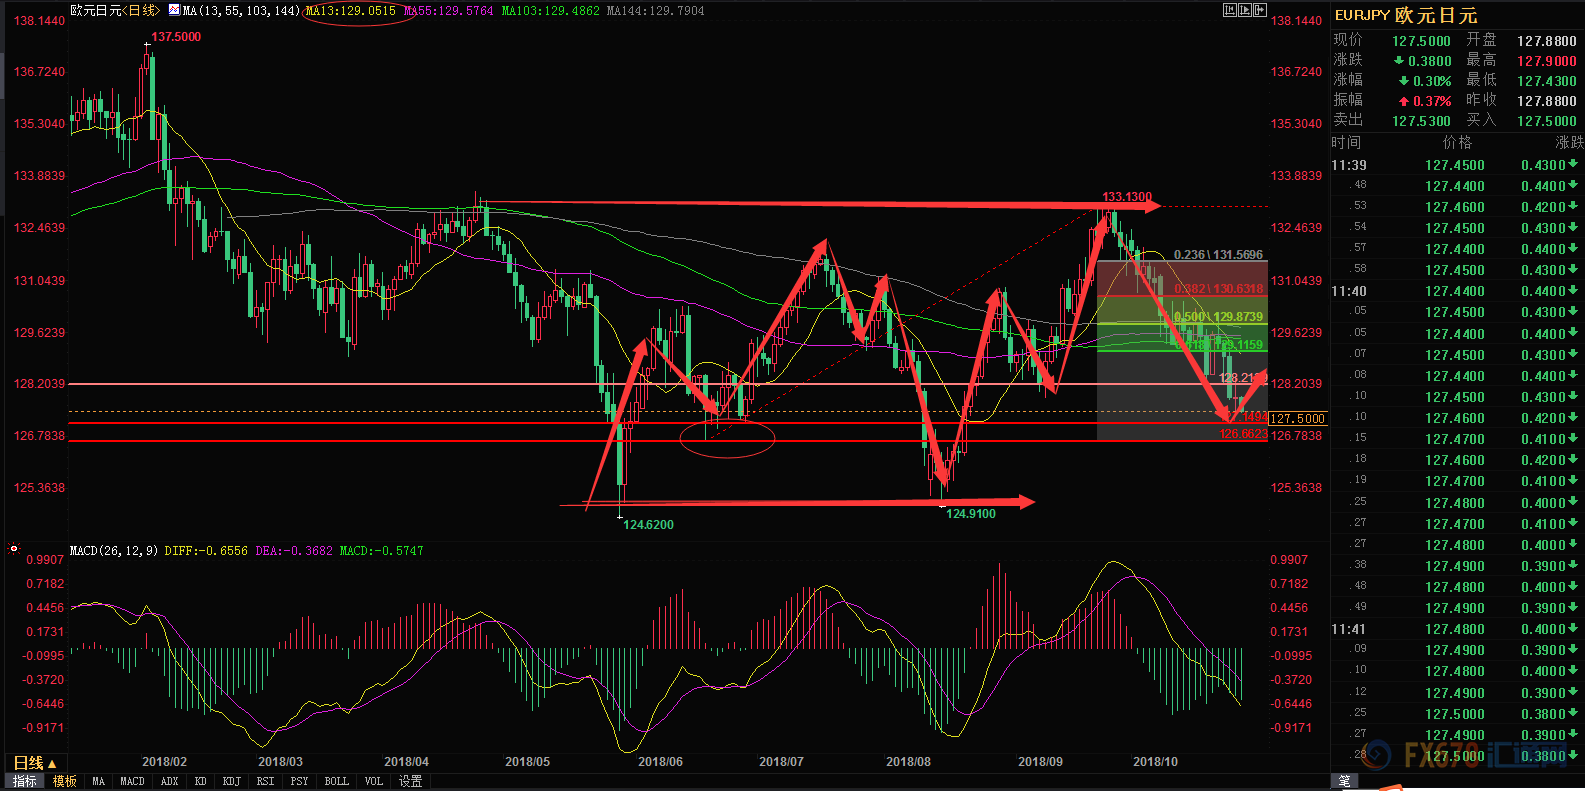The height and width of the screenshot is (791, 1585).
Task: Click the MACD:-0.5747 value
Action: (x=382, y=551)
